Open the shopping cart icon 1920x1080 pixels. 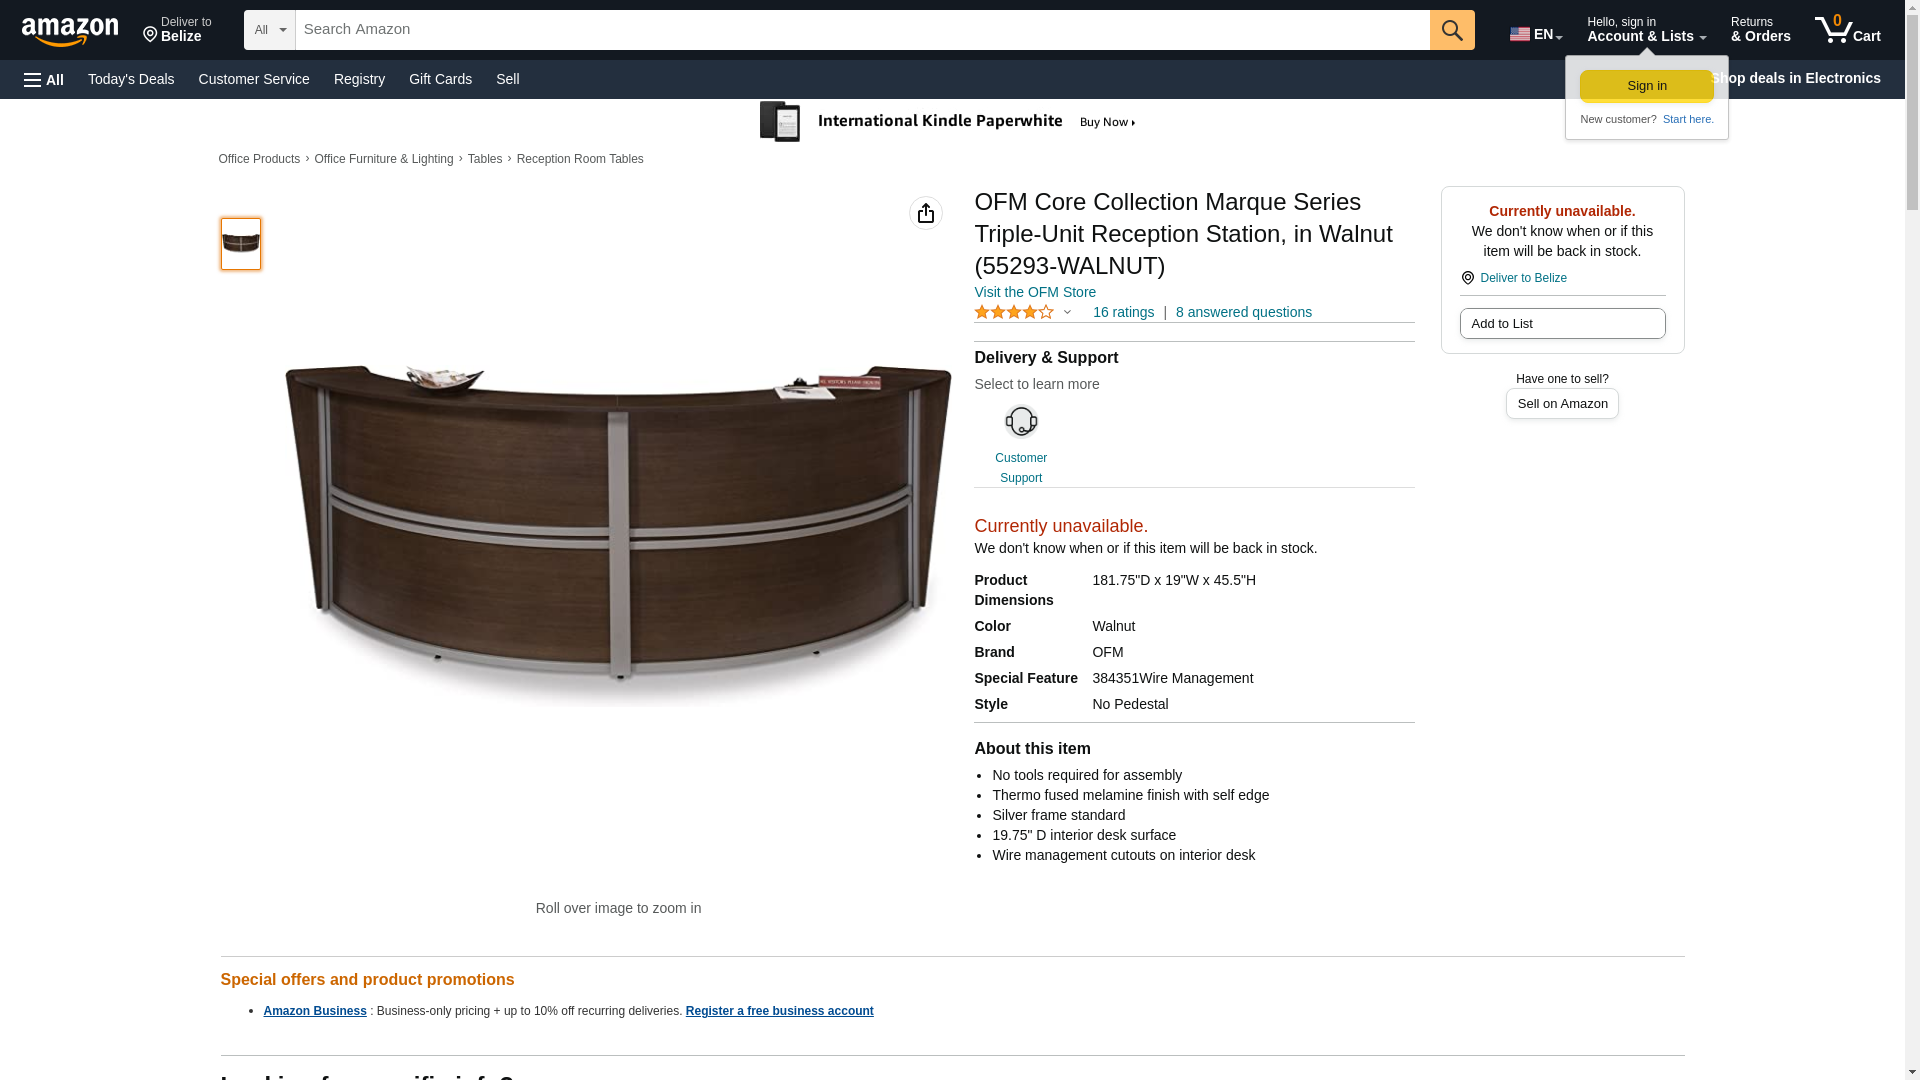[x=1846, y=30]
